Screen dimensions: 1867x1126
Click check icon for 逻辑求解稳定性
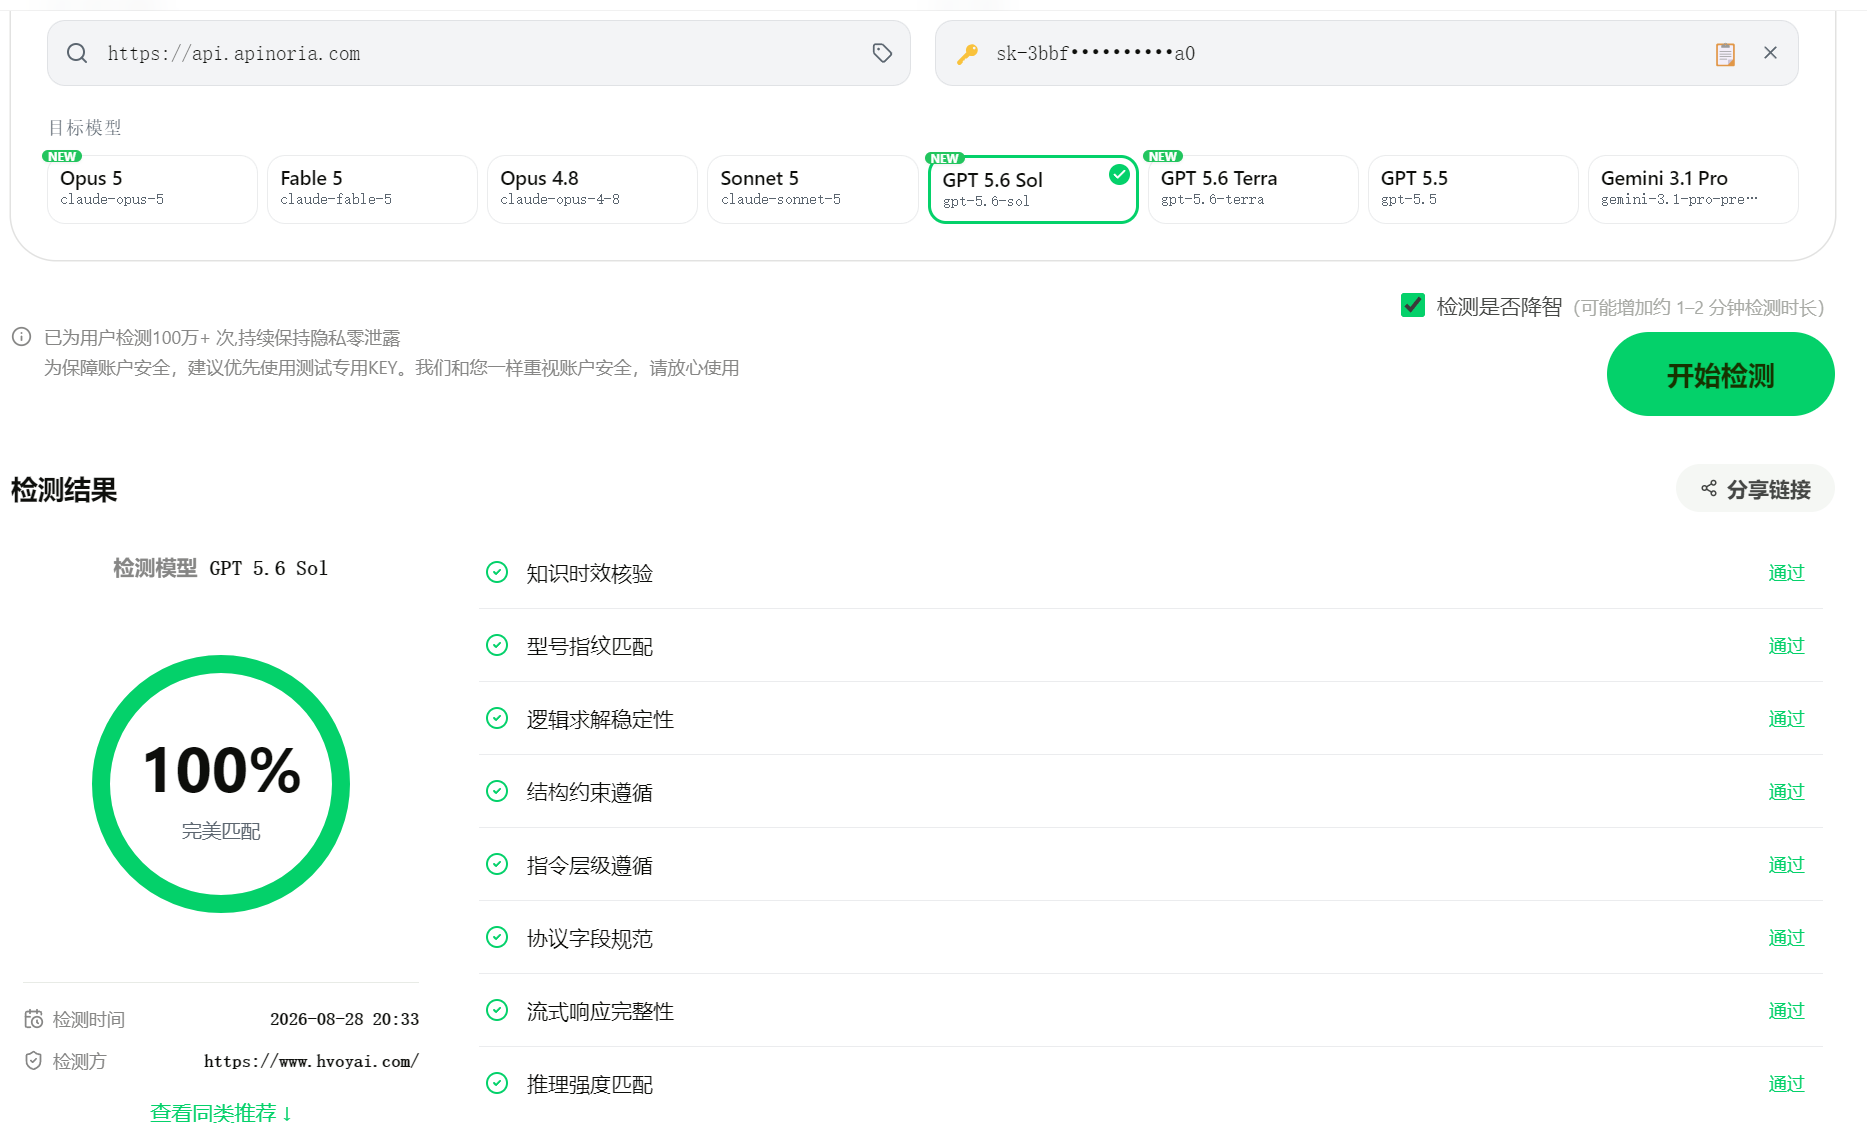pyautogui.click(x=497, y=718)
